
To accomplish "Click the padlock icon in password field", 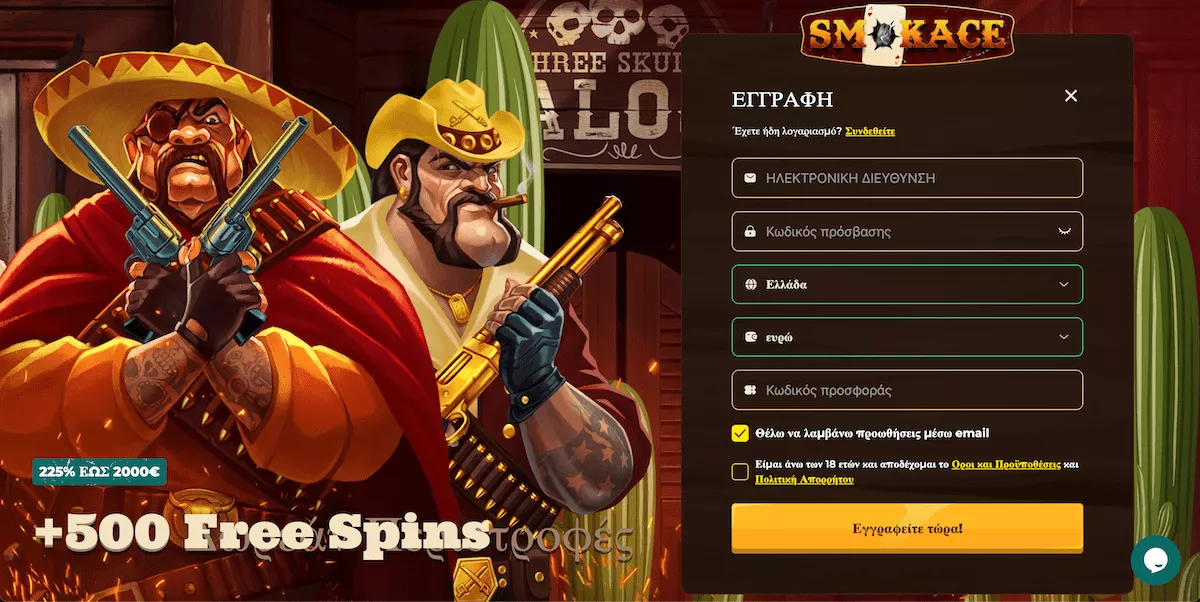I will coord(750,232).
